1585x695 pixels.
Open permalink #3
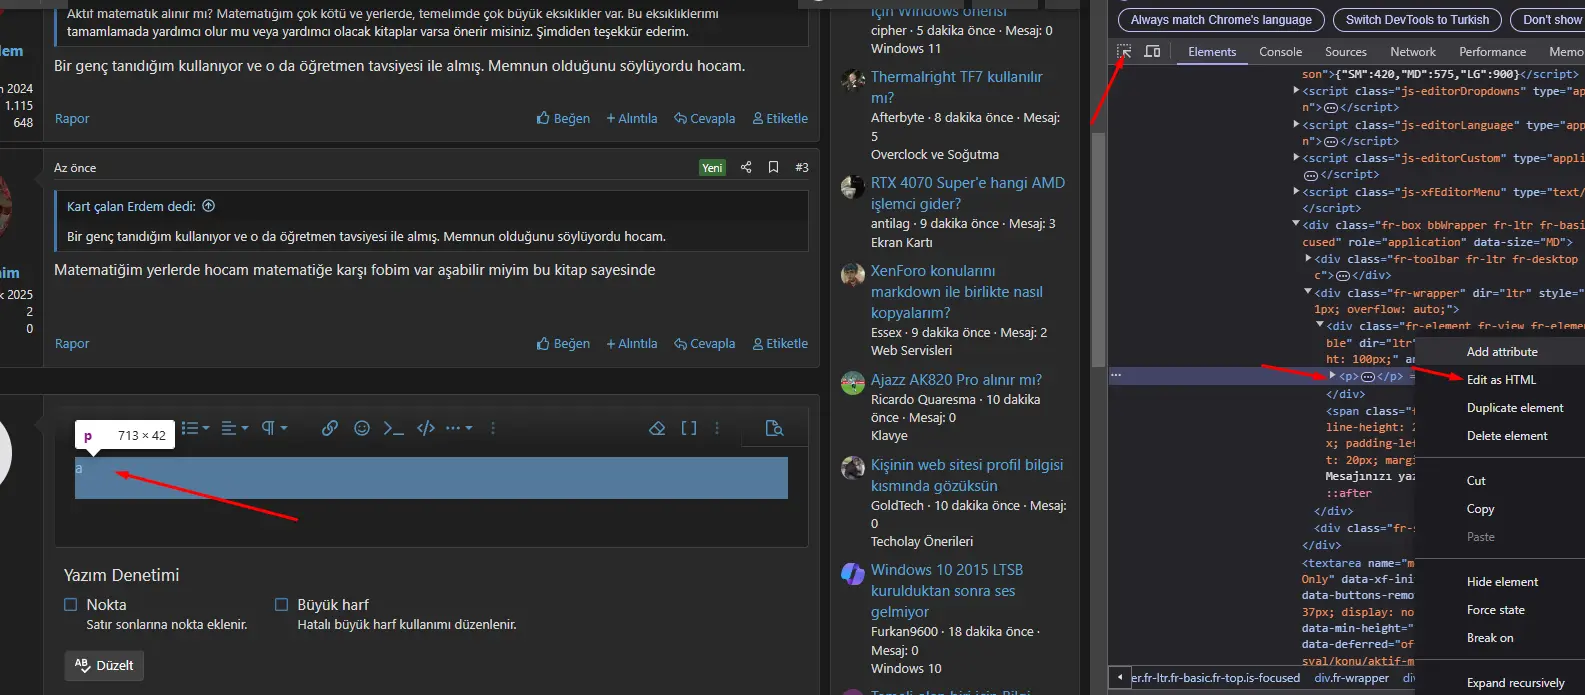tap(802, 167)
